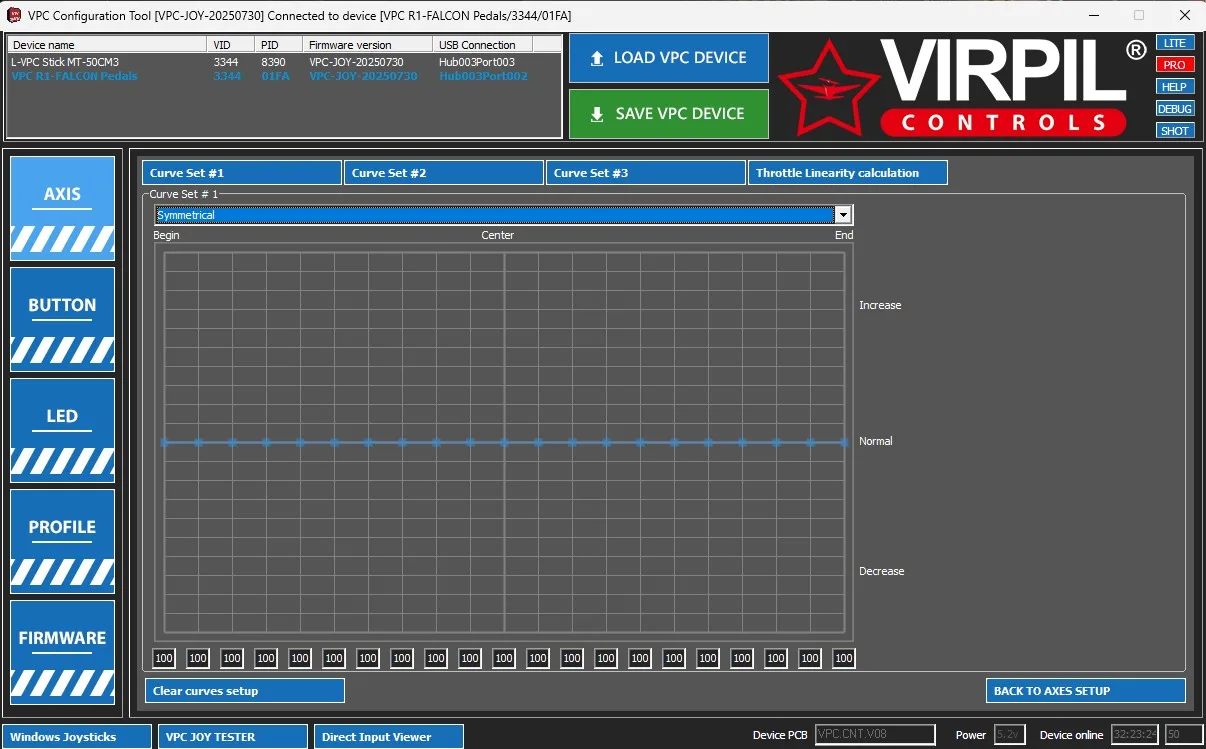
Task: Click the first 100 value box below Begin
Action: click(x=164, y=658)
